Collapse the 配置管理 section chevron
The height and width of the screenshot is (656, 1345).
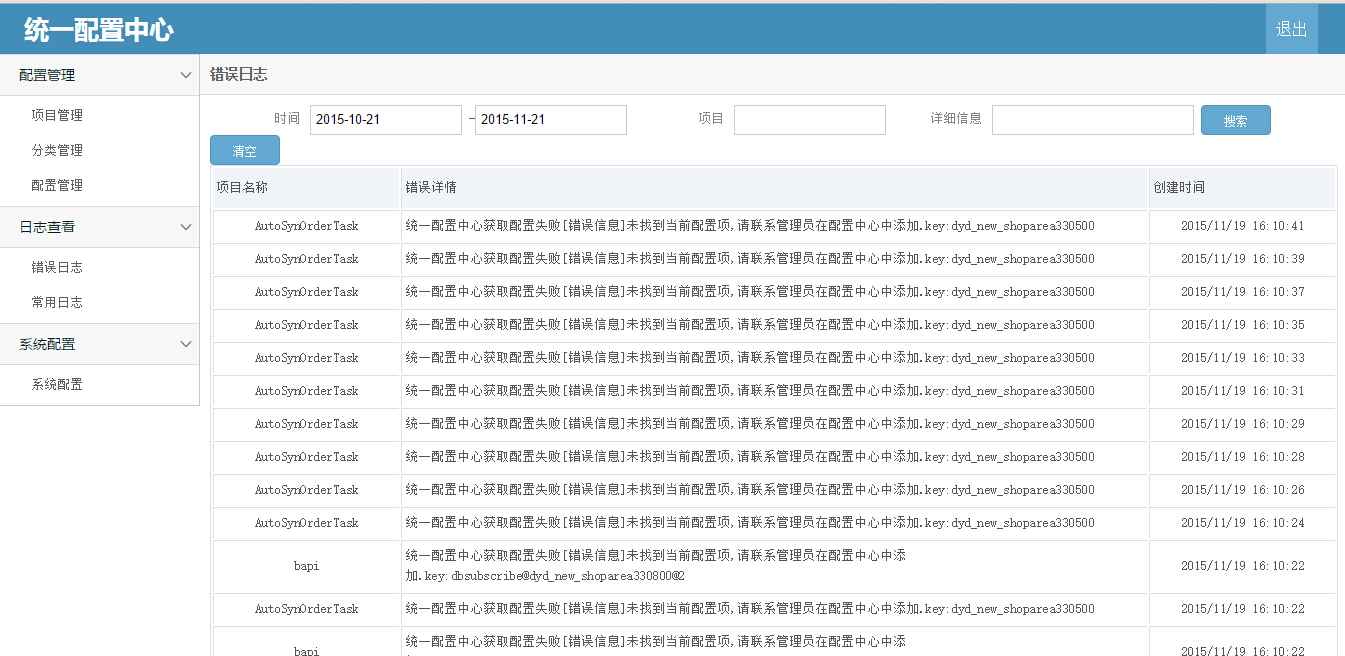186,75
